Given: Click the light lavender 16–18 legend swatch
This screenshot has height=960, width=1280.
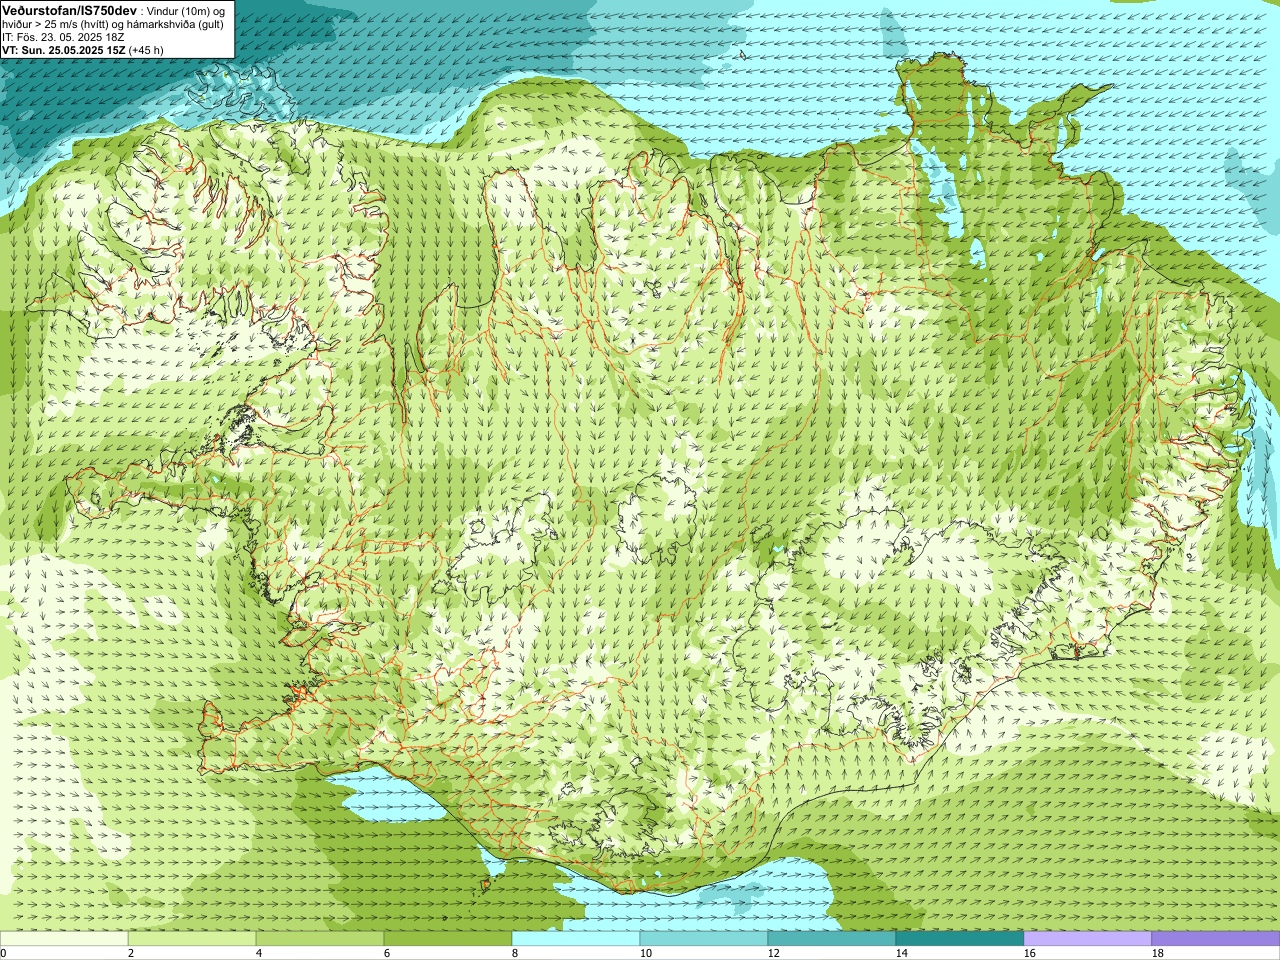Looking at the screenshot, I should [x=1088, y=939].
